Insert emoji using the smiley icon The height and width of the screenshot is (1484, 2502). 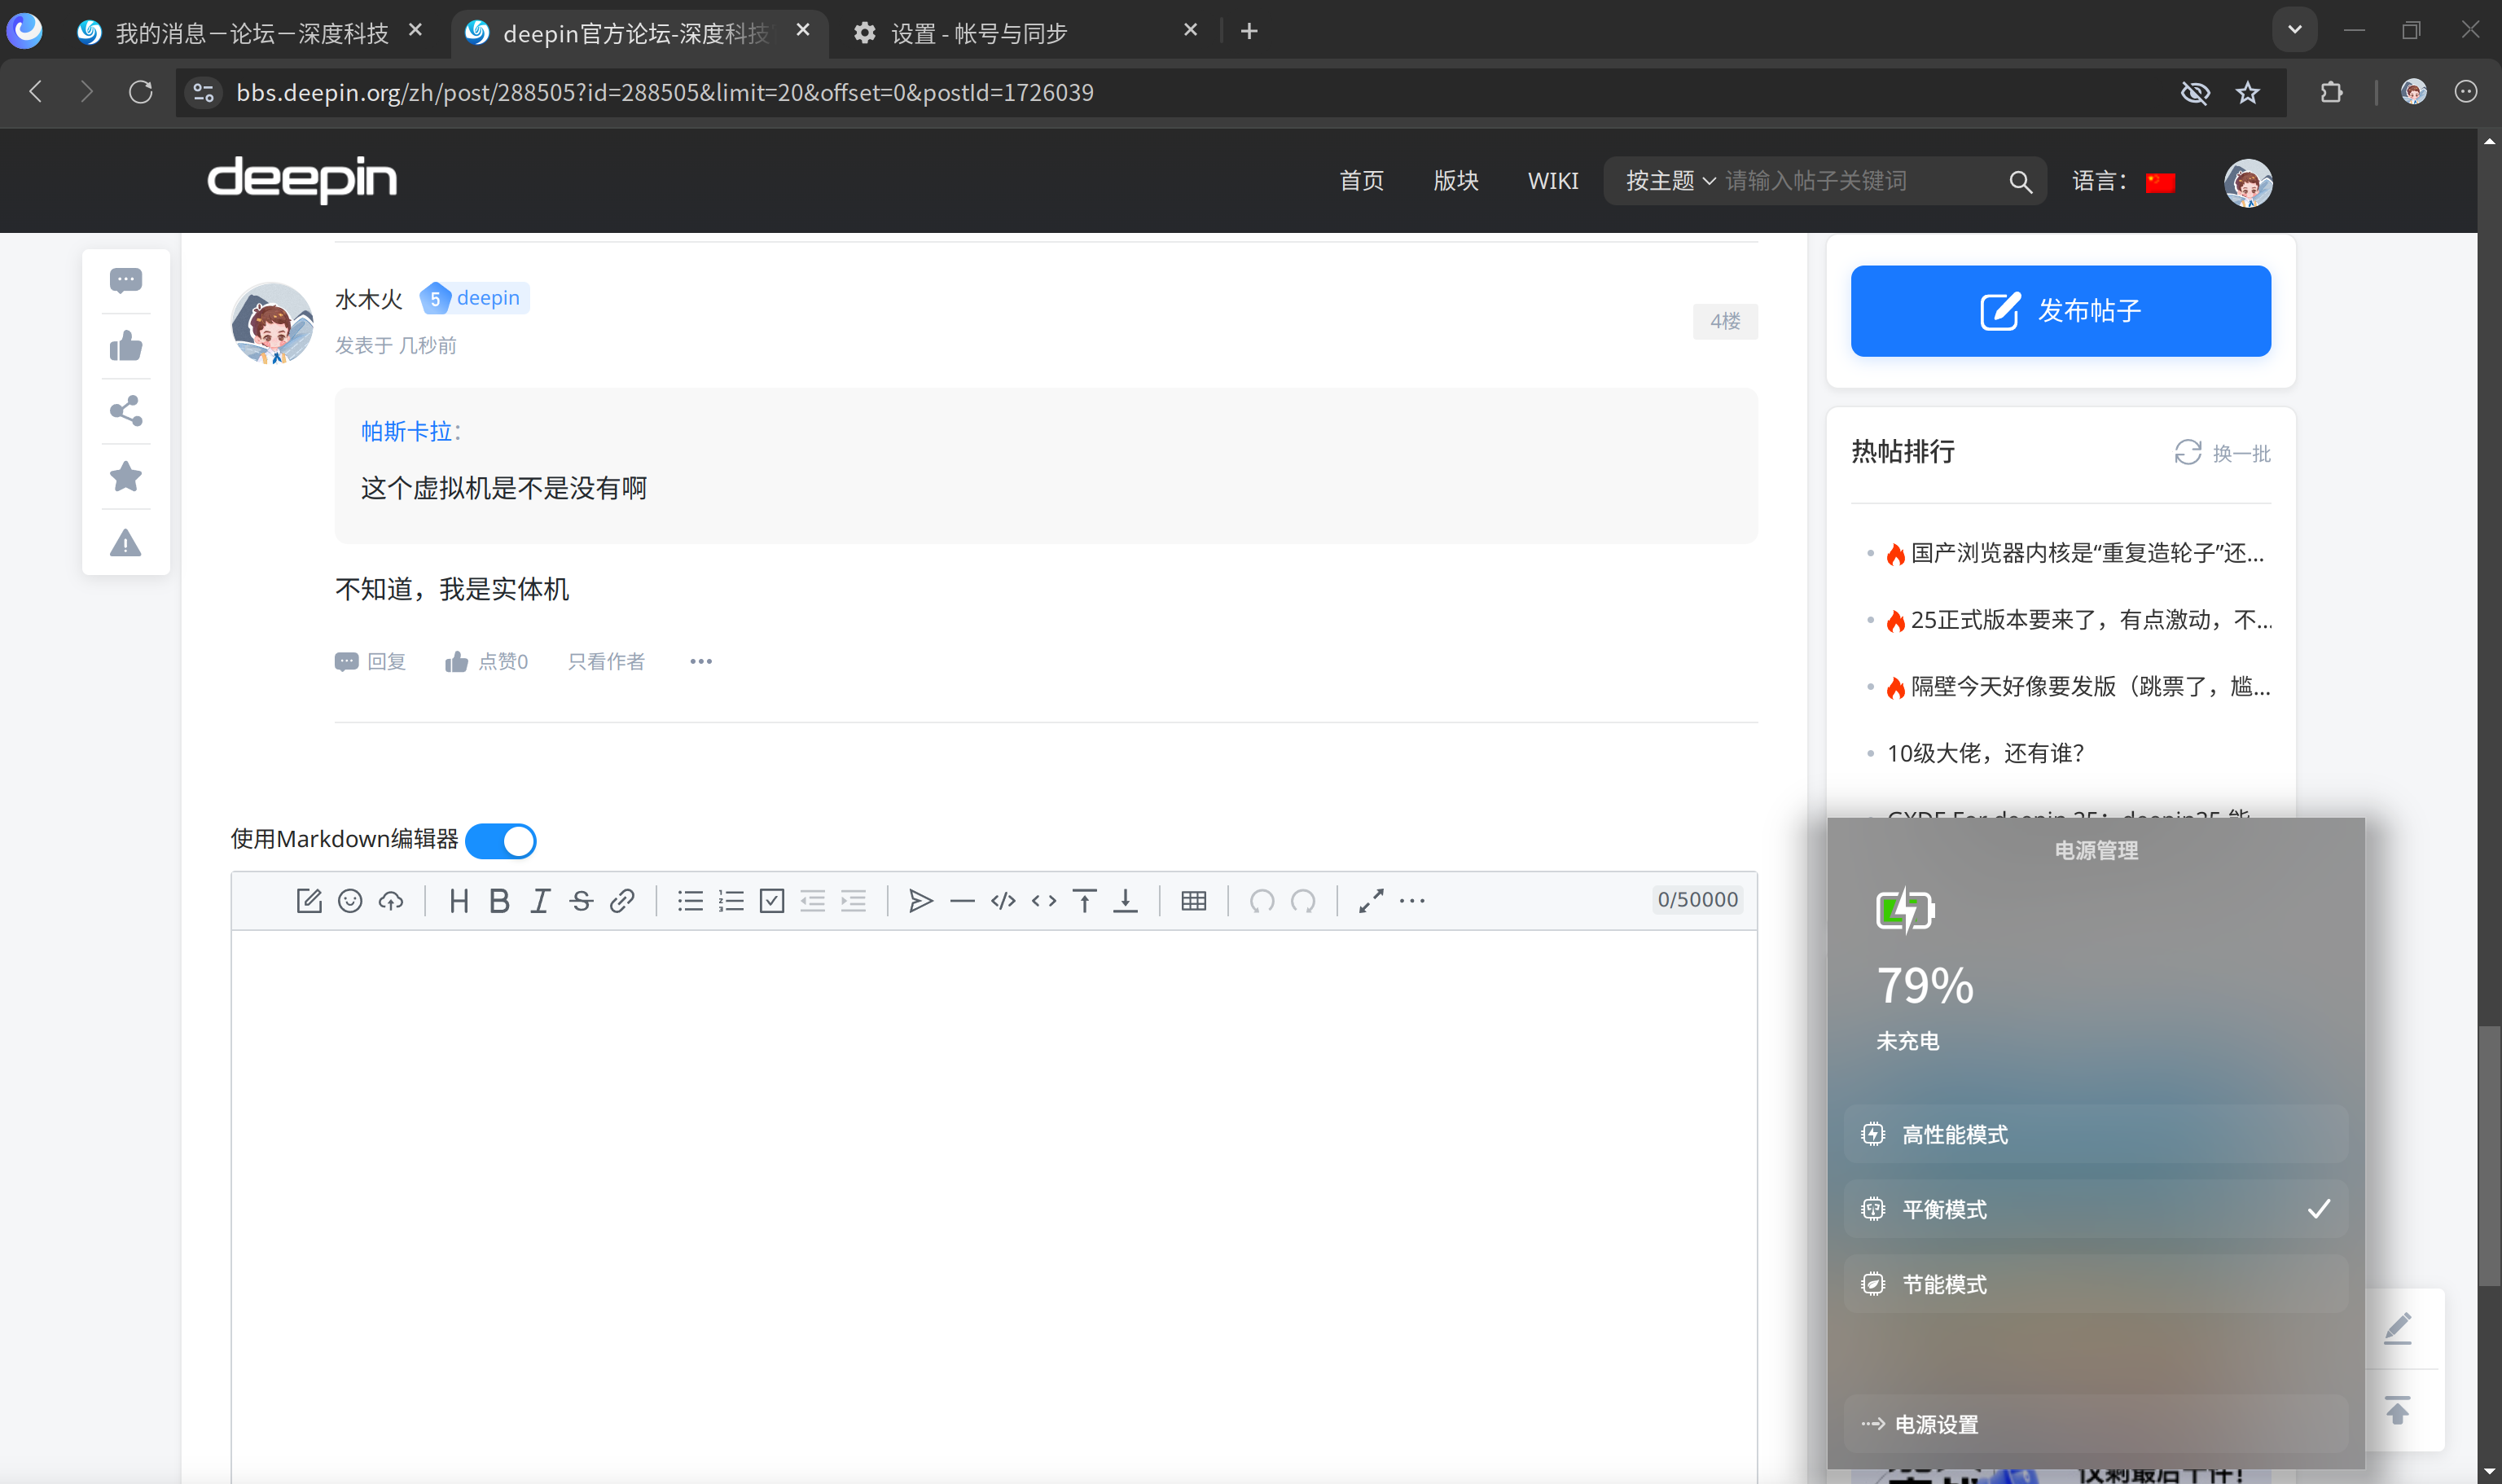(350, 901)
